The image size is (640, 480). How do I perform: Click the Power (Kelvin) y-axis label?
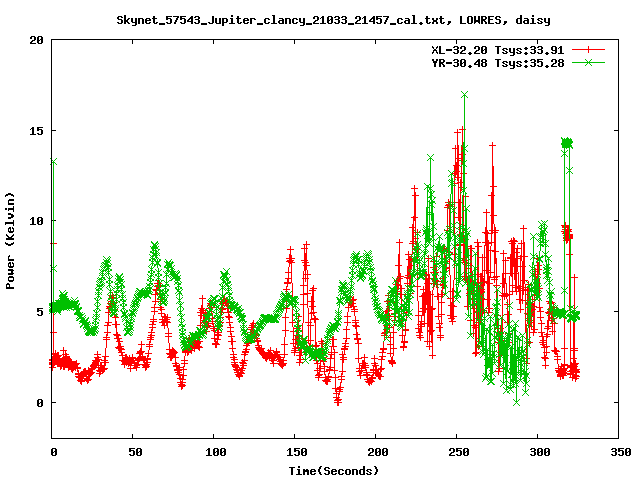pyautogui.click(x=10, y=241)
